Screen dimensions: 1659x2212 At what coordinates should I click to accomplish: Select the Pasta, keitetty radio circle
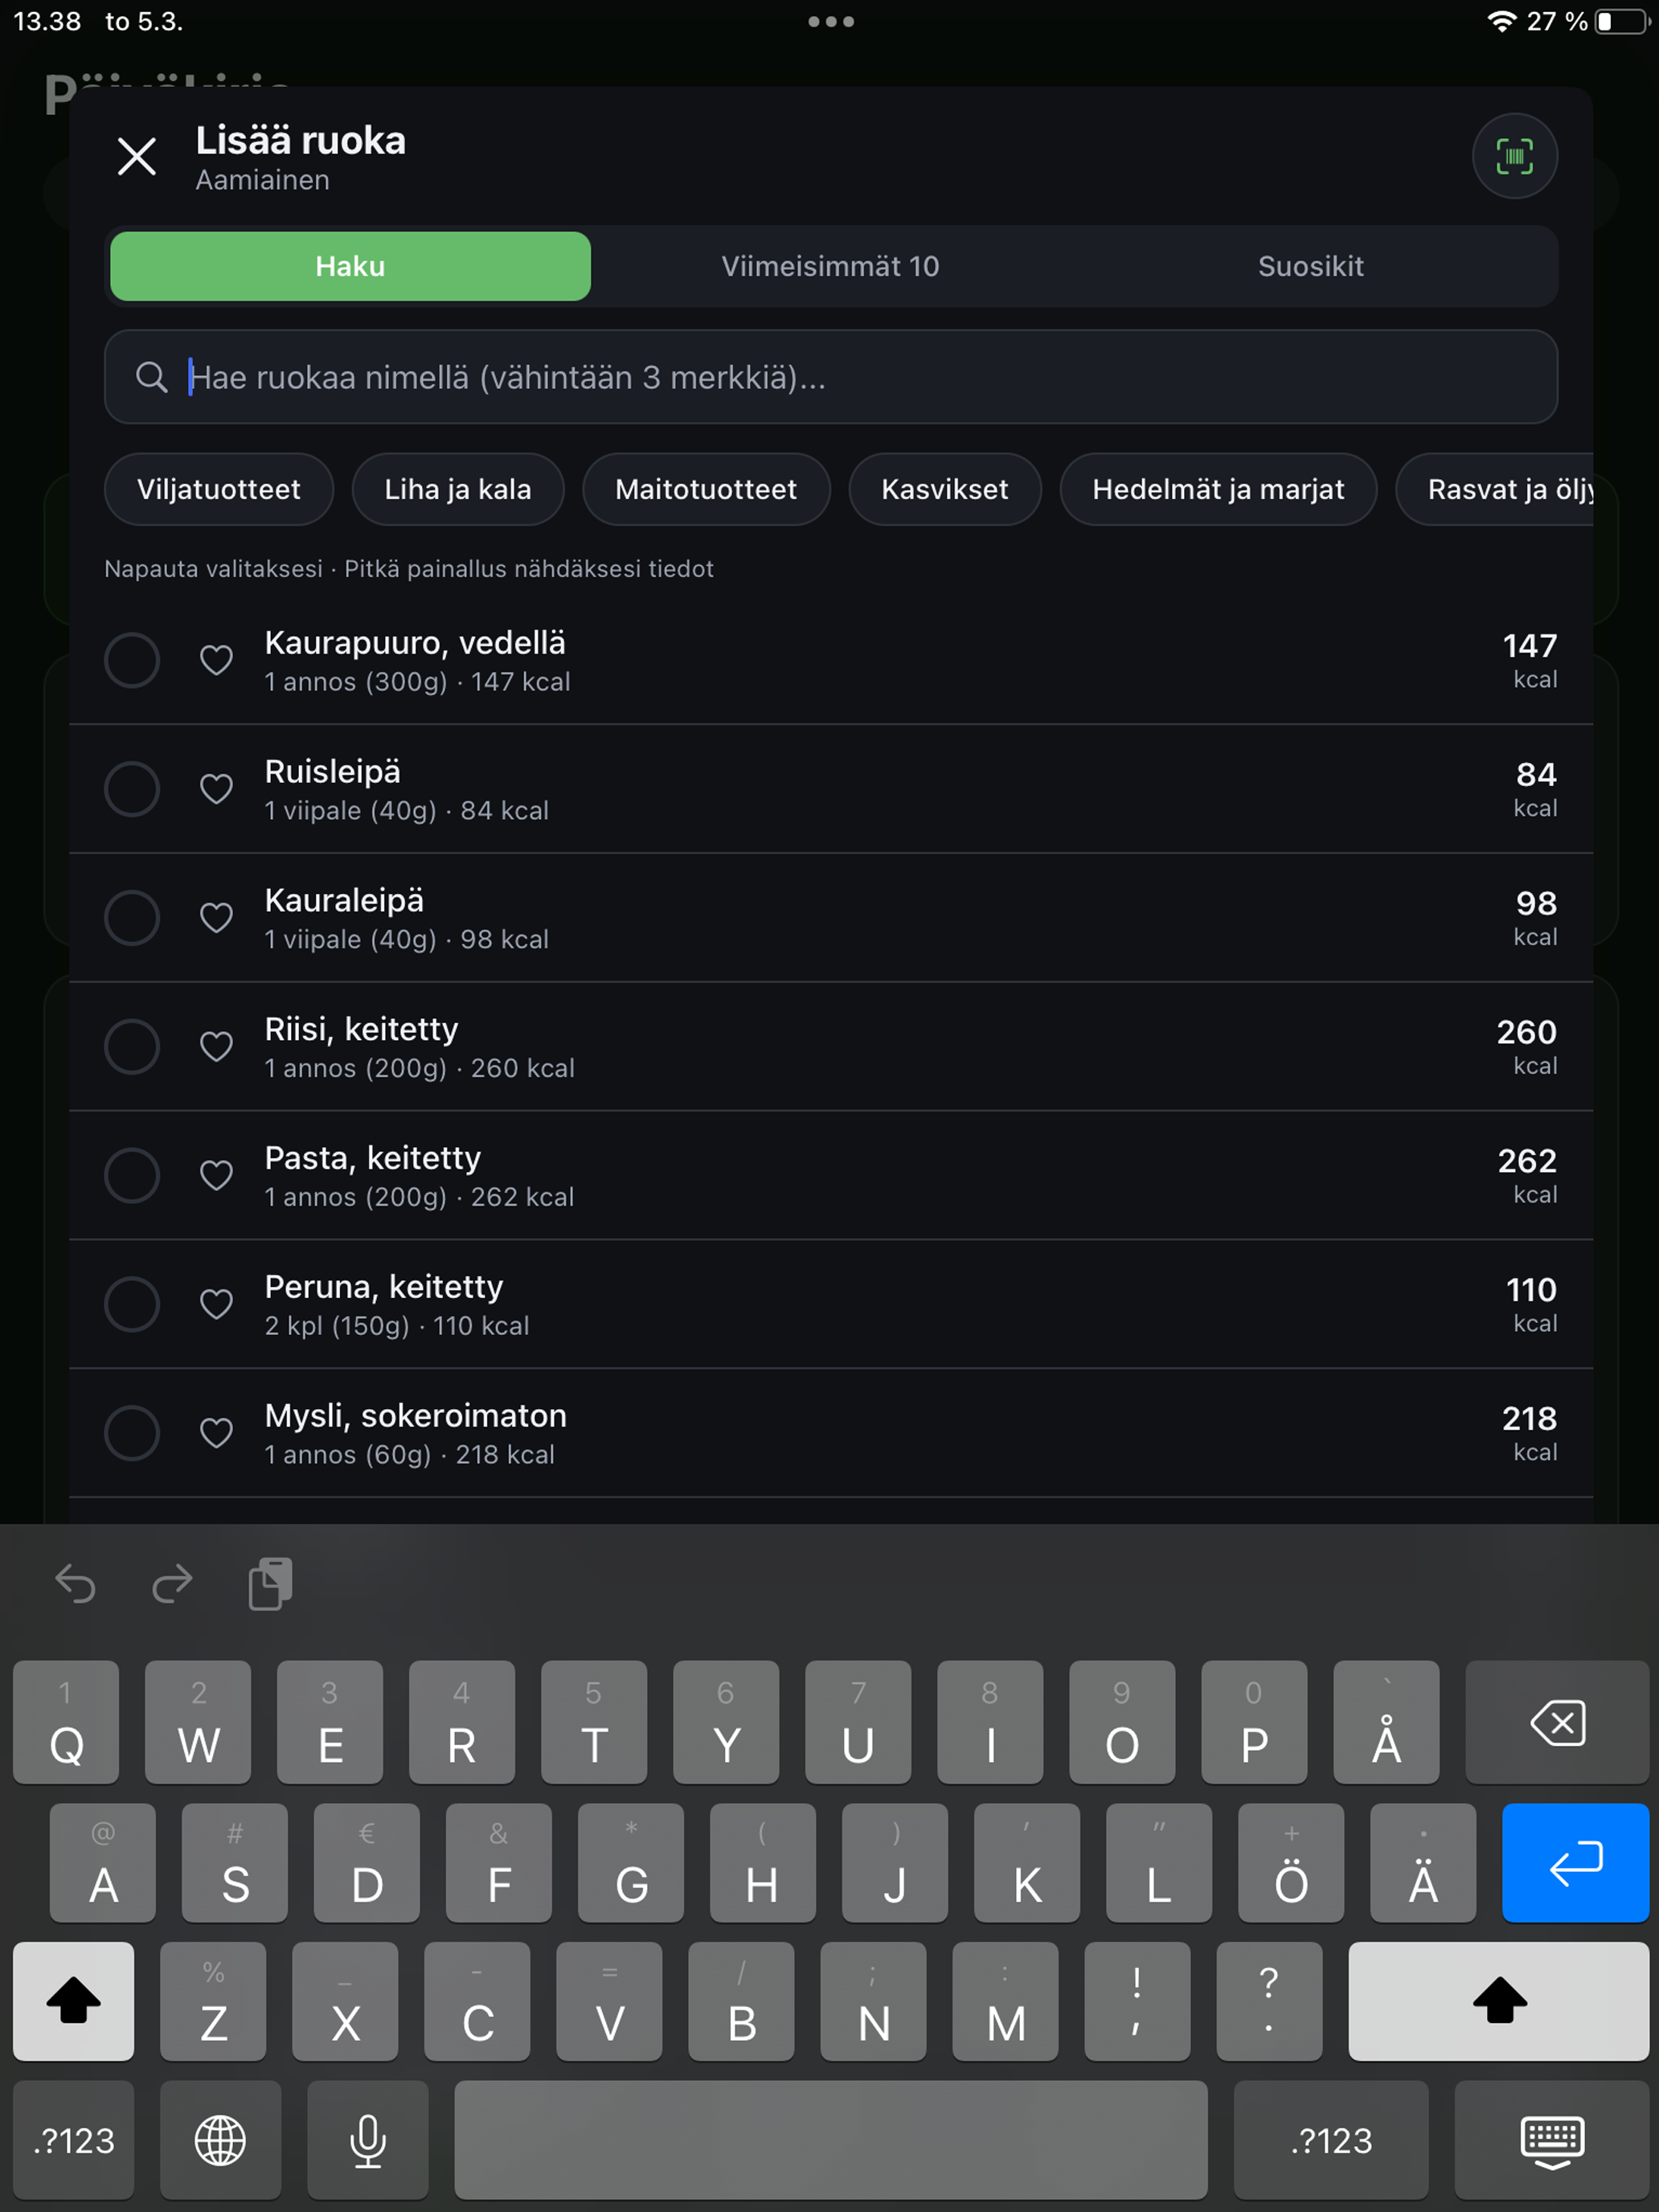click(132, 1175)
